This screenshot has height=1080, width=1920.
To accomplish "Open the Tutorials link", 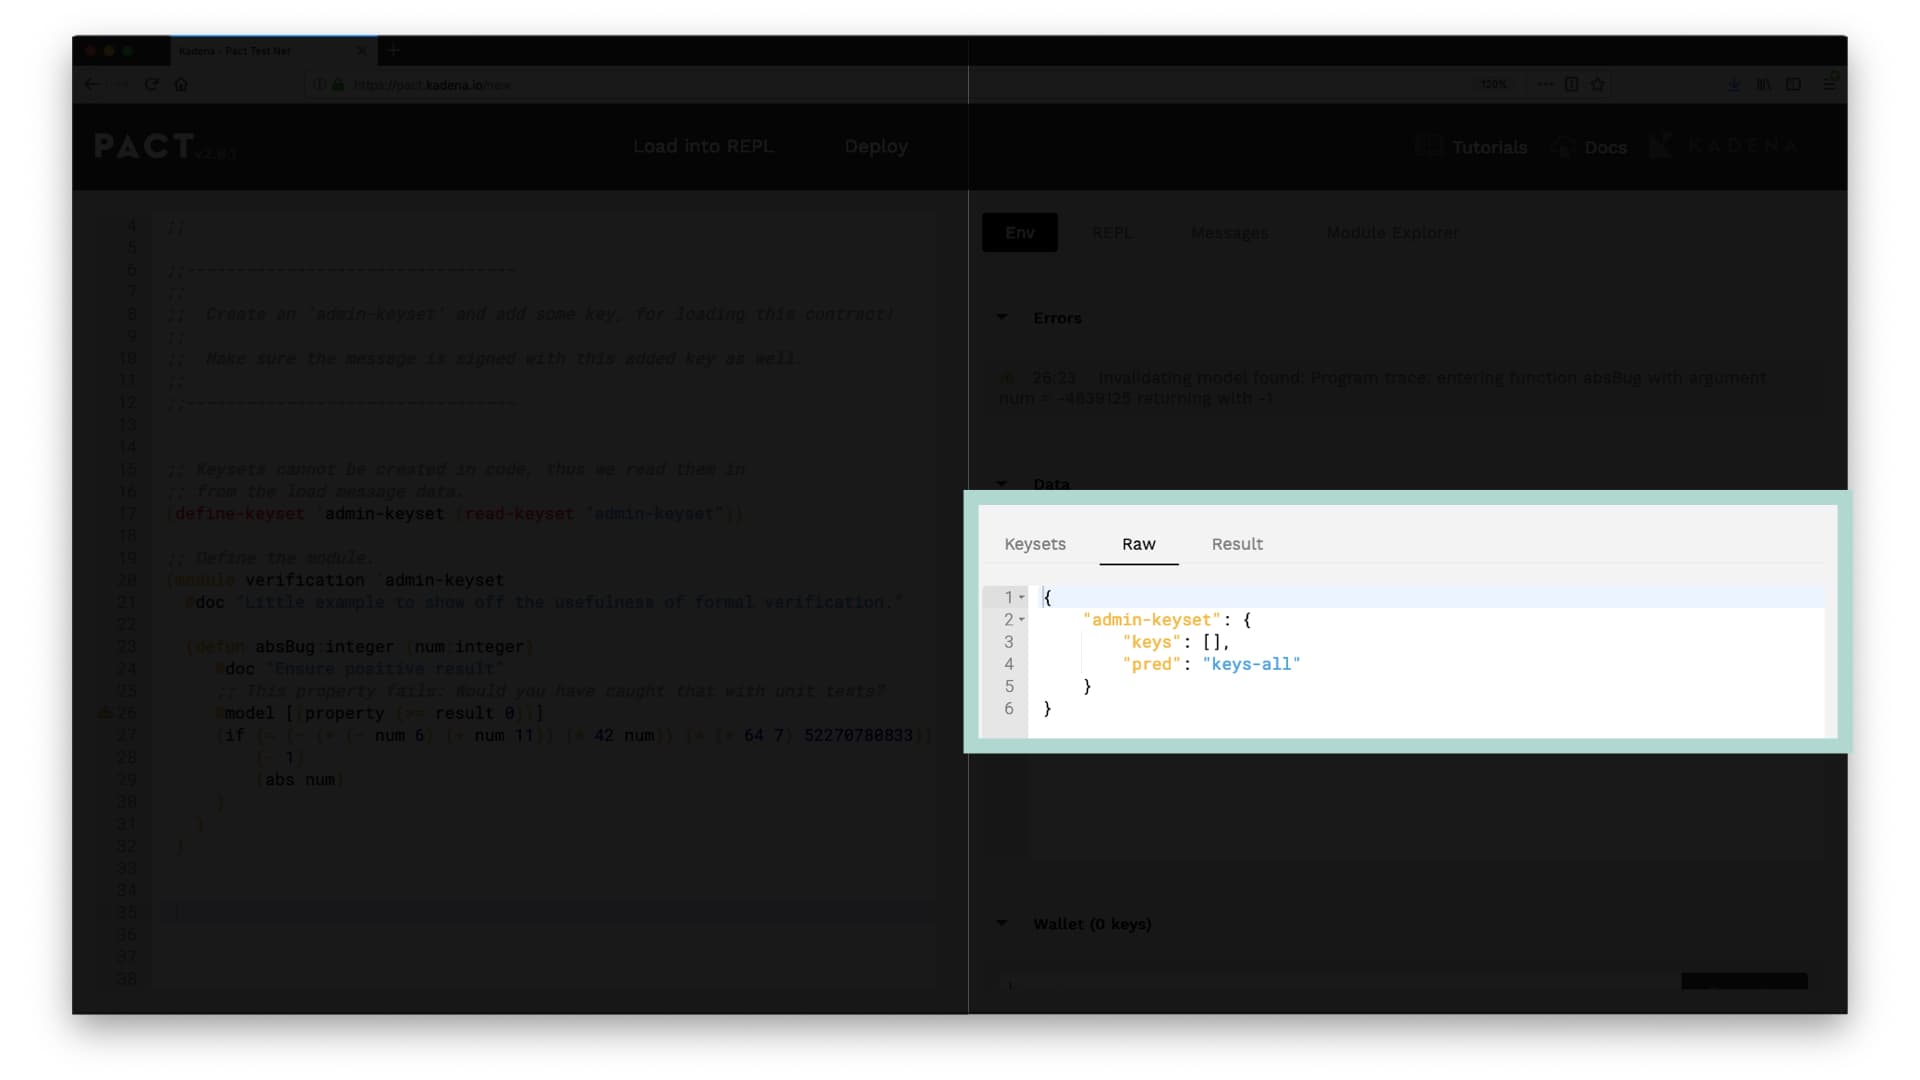I will point(1489,147).
